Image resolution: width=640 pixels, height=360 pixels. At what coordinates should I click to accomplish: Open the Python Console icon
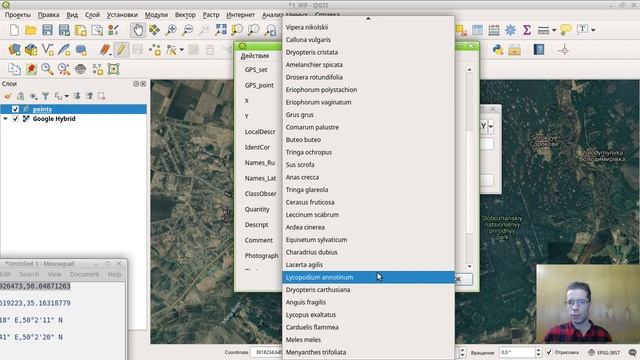(x=498, y=50)
